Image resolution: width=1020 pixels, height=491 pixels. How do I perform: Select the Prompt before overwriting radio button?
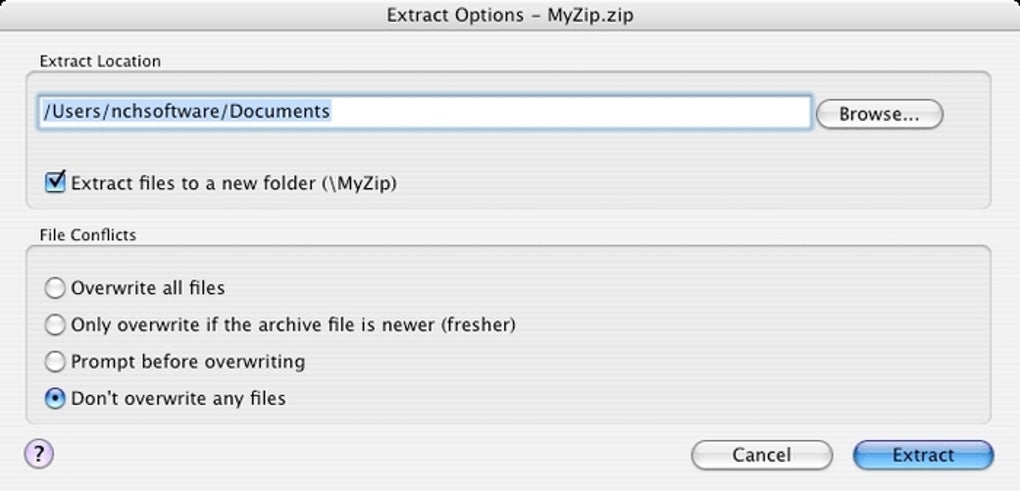[56, 362]
